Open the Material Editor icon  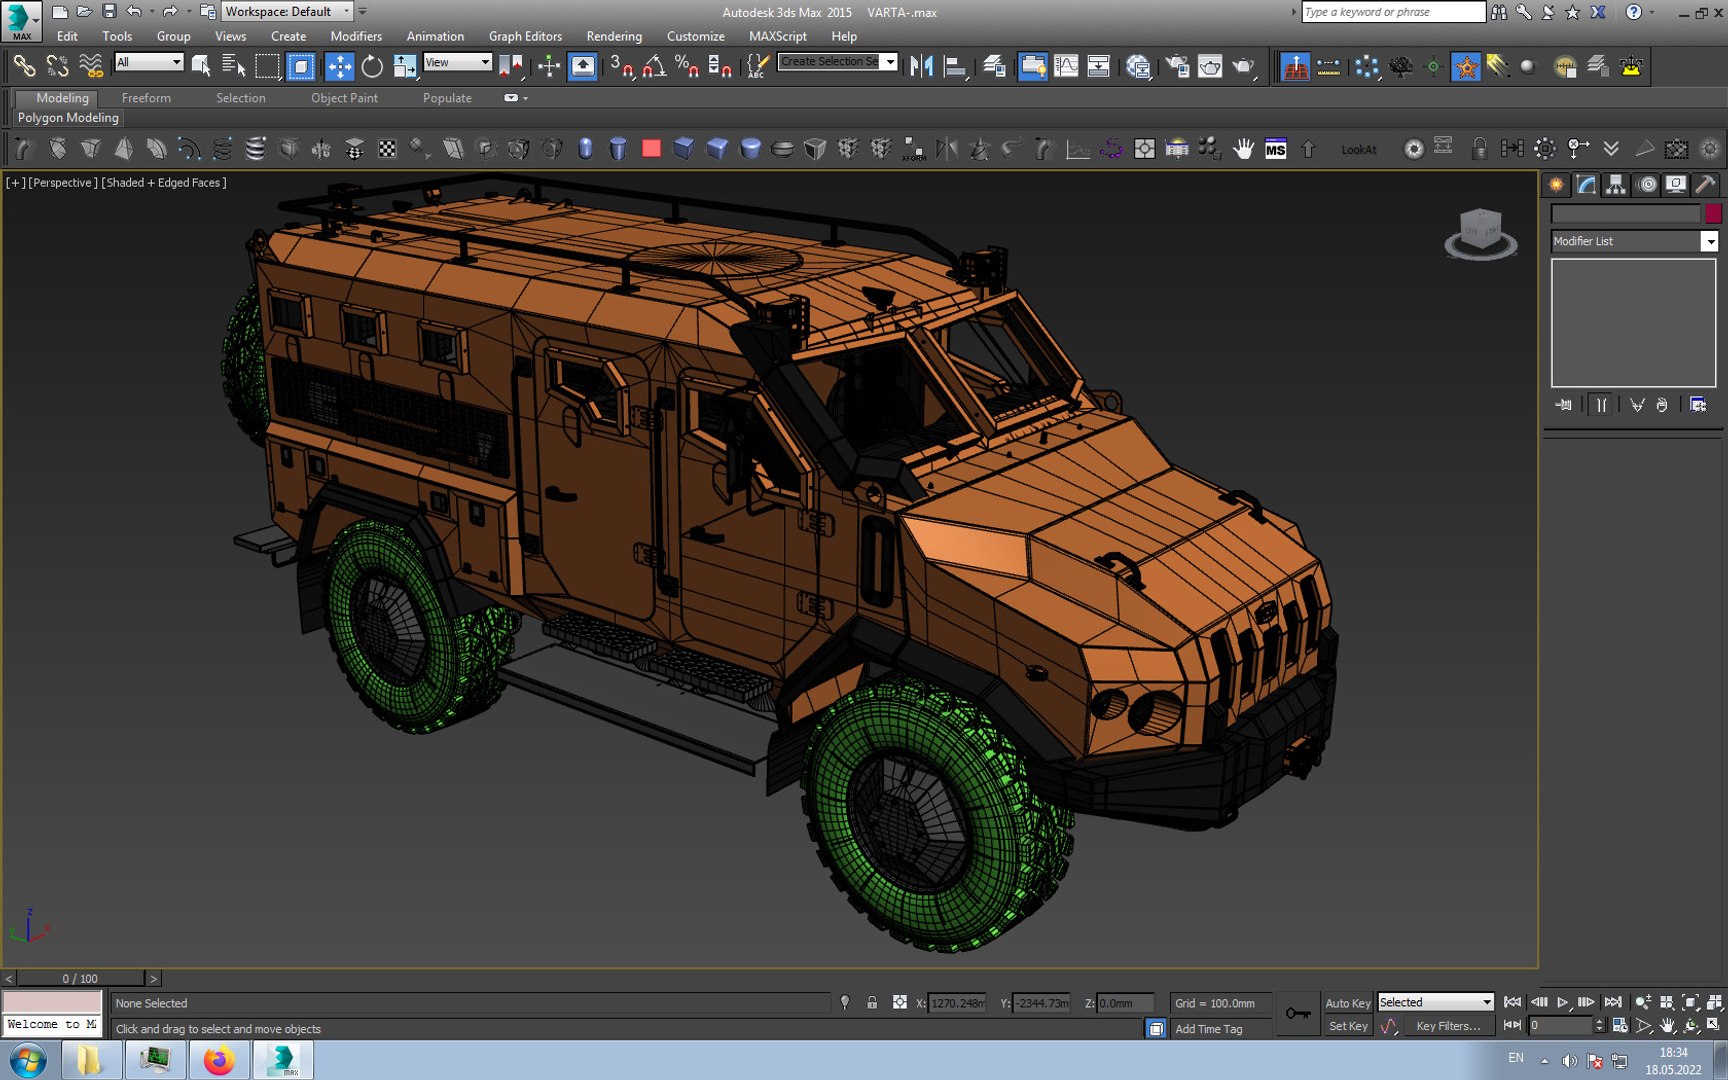[x=1138, y=66]
